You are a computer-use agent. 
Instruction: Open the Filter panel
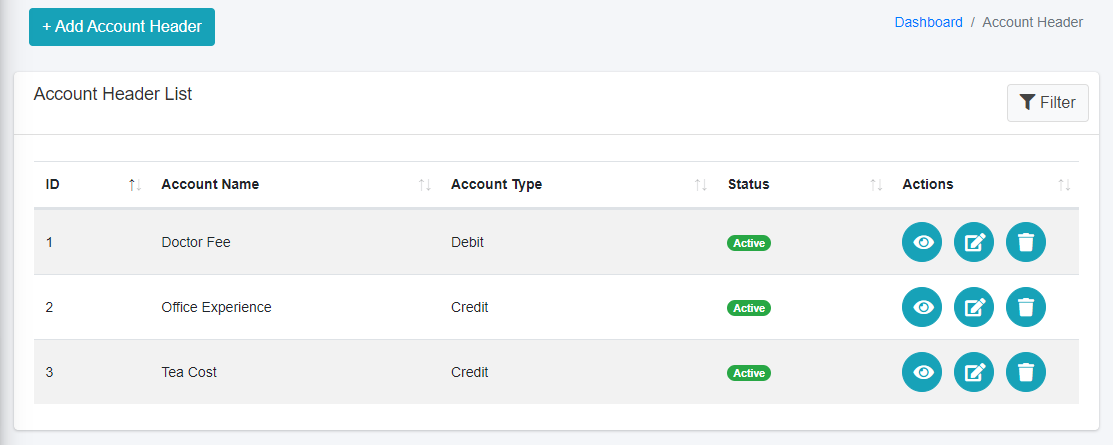click(x=1047, y=102)
